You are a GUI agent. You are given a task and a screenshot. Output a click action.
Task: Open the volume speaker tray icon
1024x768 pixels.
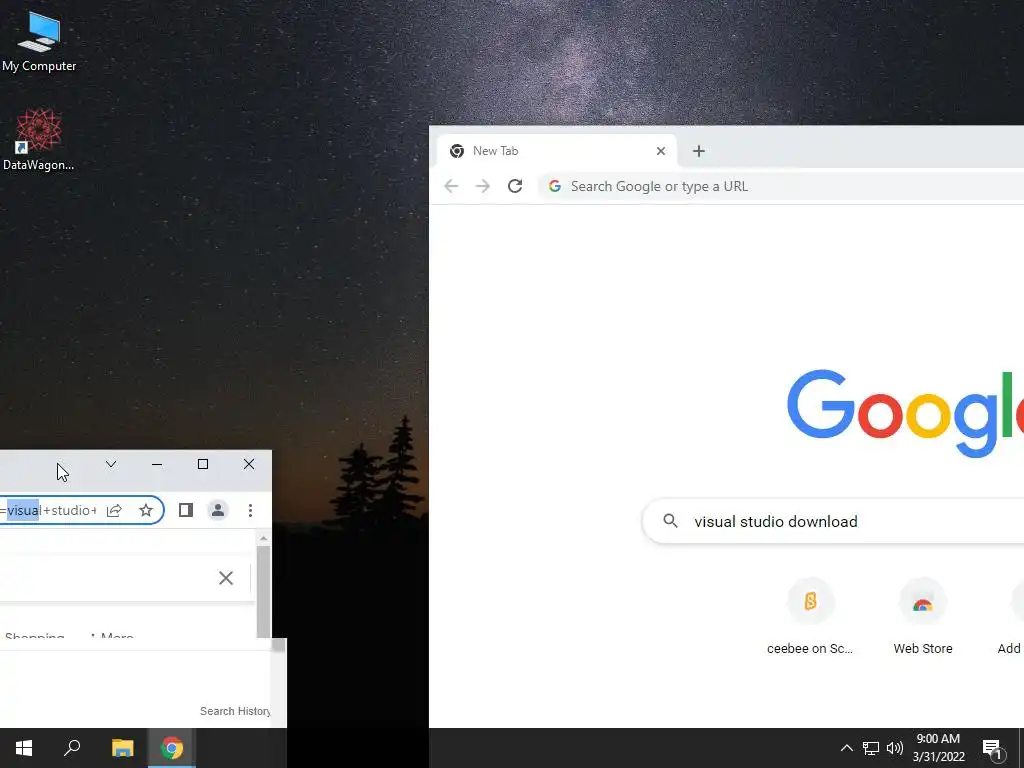[x=895, y=748]
